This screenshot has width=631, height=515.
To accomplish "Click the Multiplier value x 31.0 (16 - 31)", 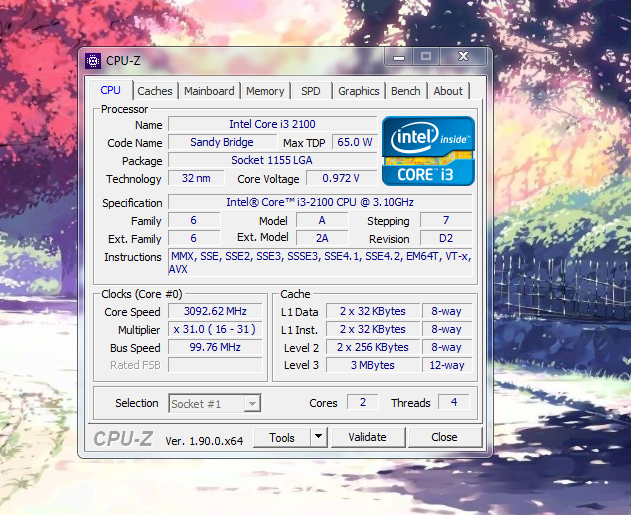I will (215, 329).
